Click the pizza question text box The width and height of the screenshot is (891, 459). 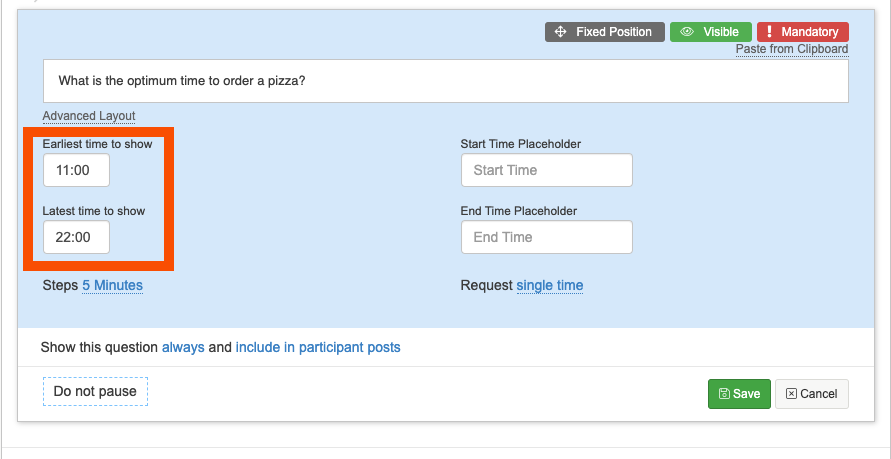(x=445, y=81)
